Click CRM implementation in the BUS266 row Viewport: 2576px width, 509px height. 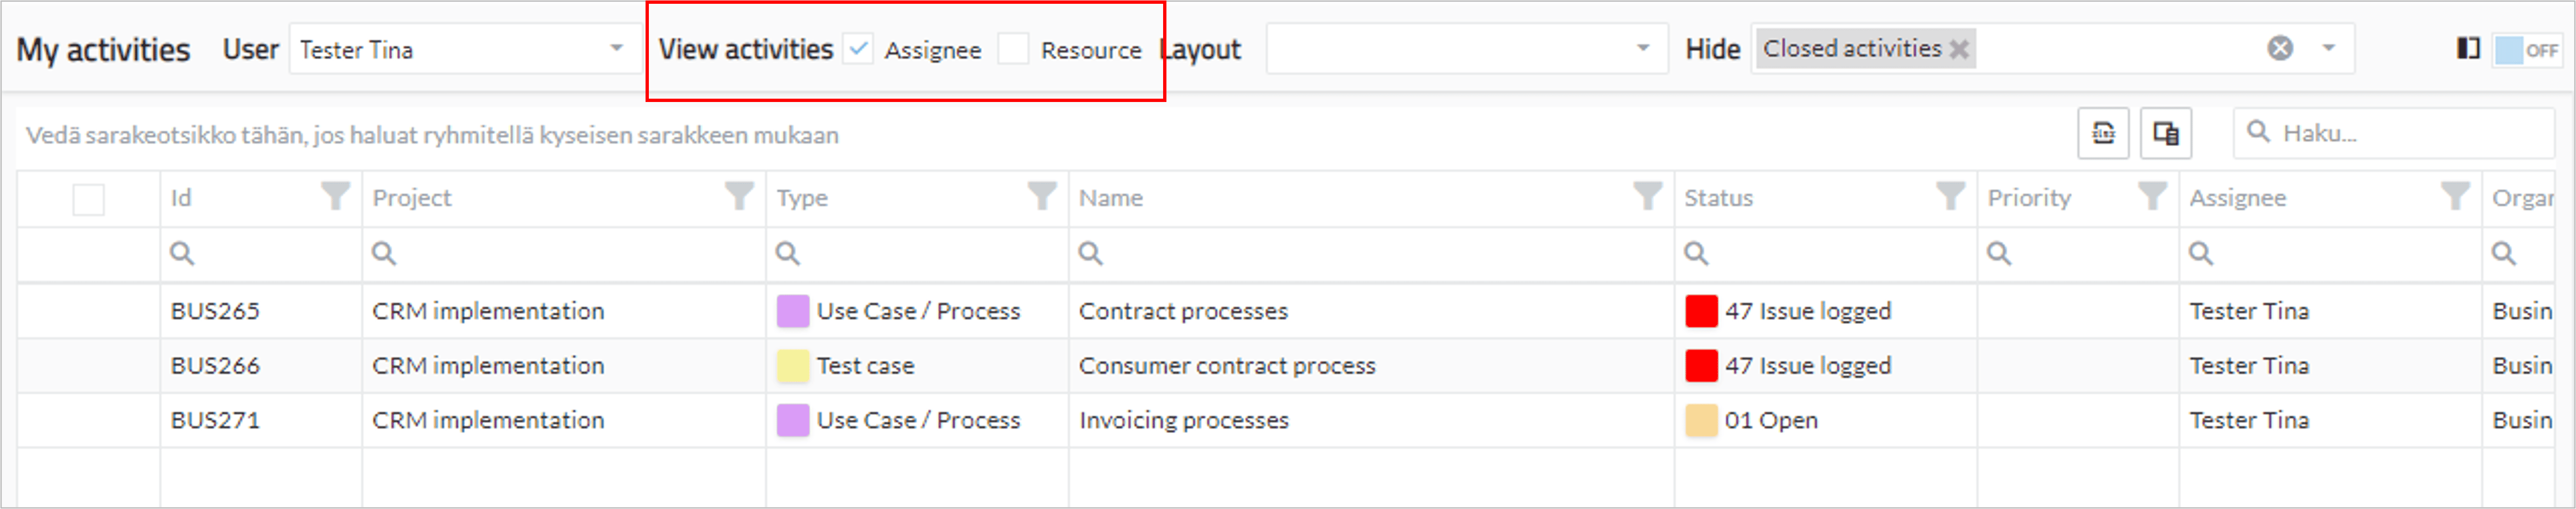click(488, 366)
